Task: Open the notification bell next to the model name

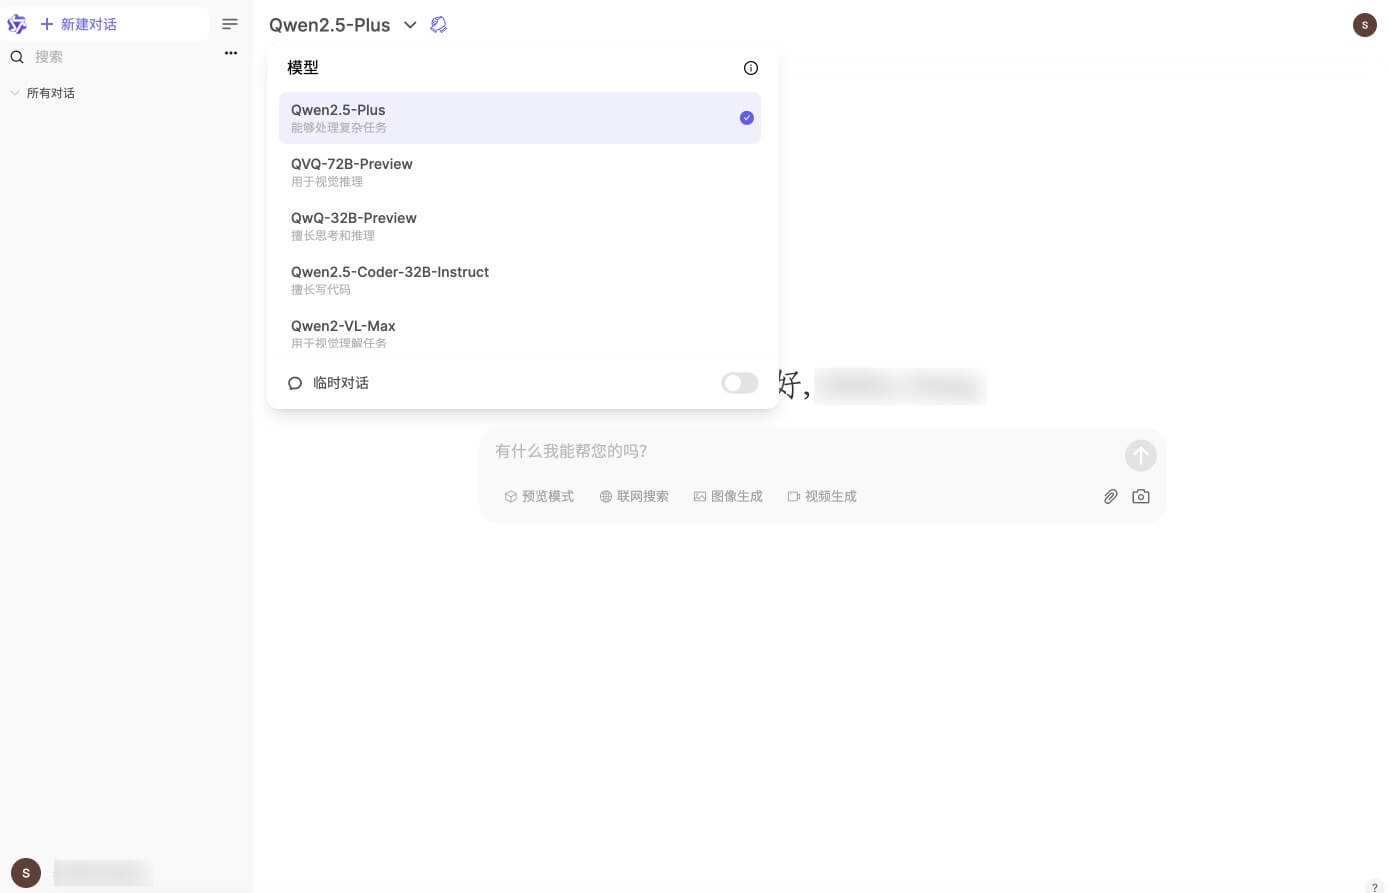Action: (x=439, y=24)
